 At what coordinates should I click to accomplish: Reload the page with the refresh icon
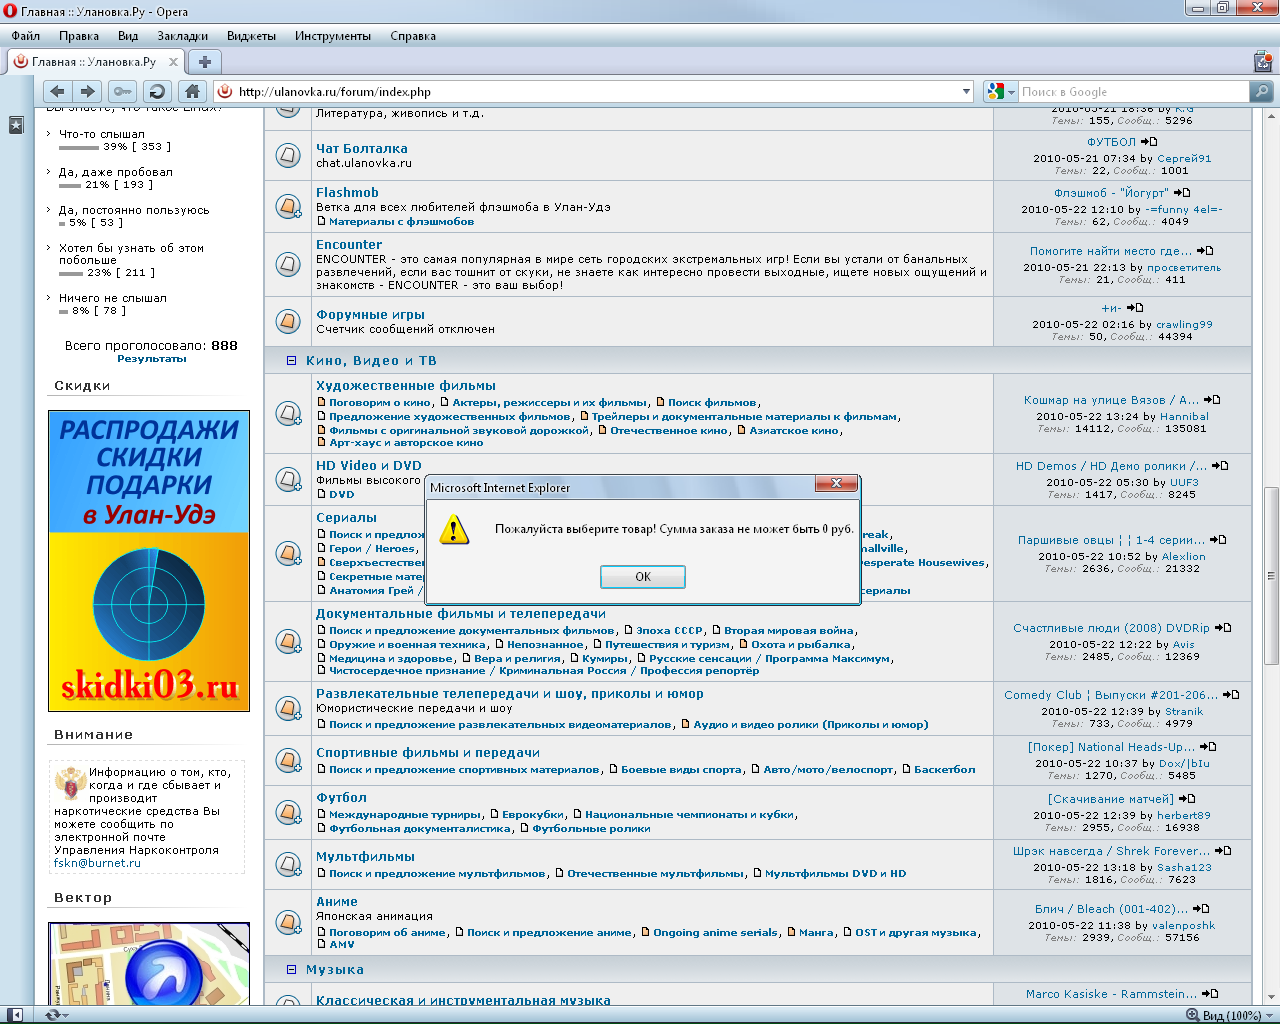157,91
